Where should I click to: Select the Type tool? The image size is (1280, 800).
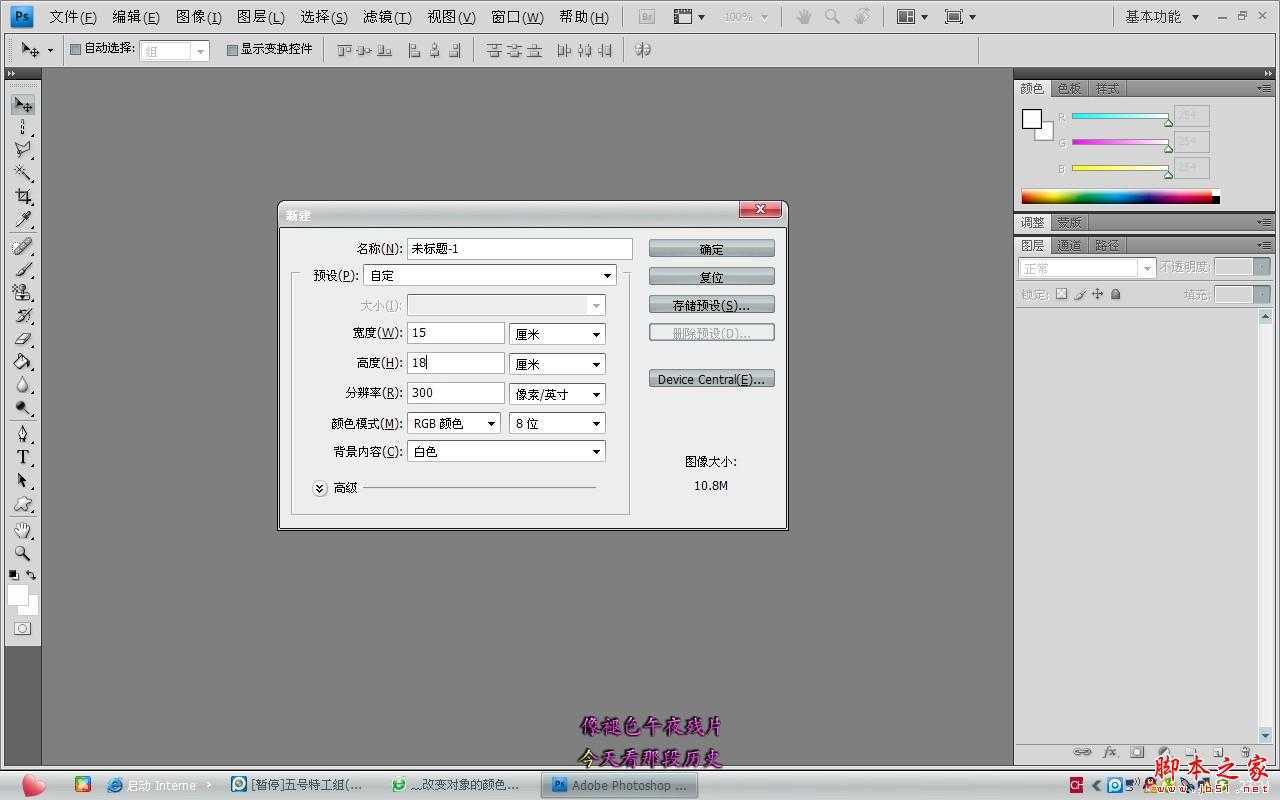tap(22, 457)
